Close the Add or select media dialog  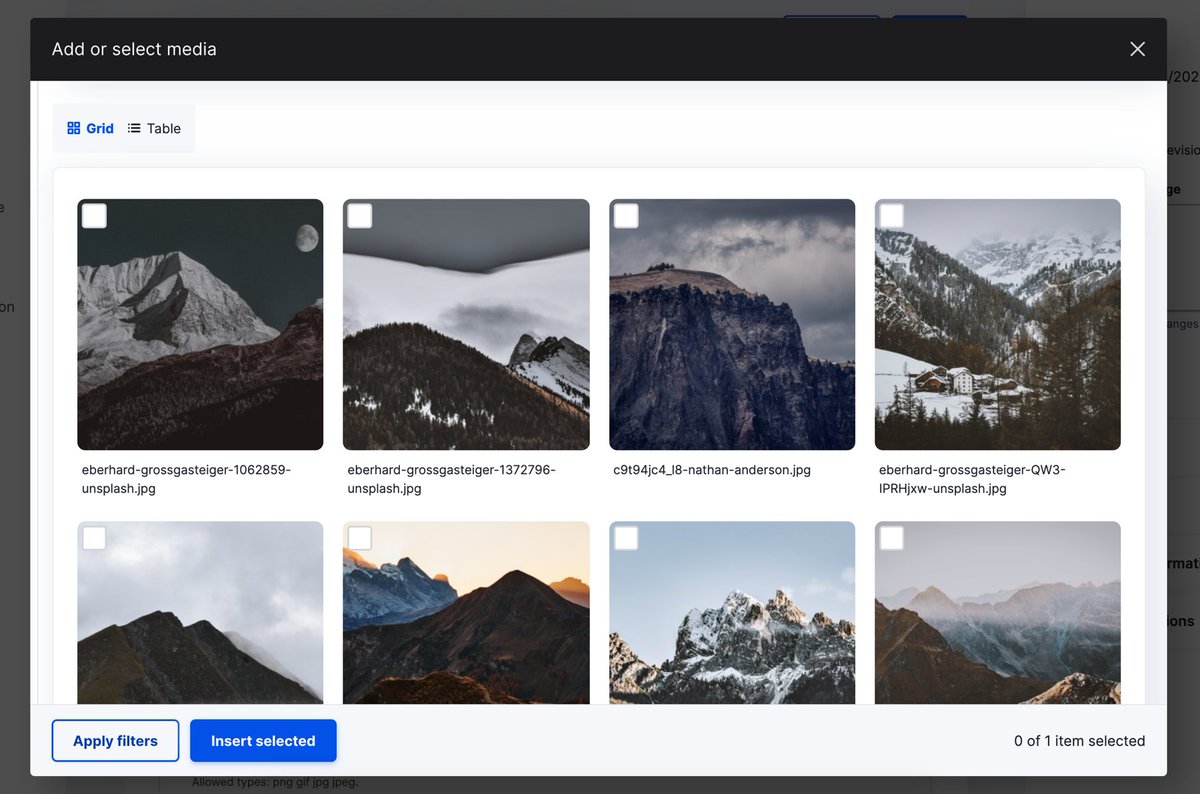pos(1137,49)
